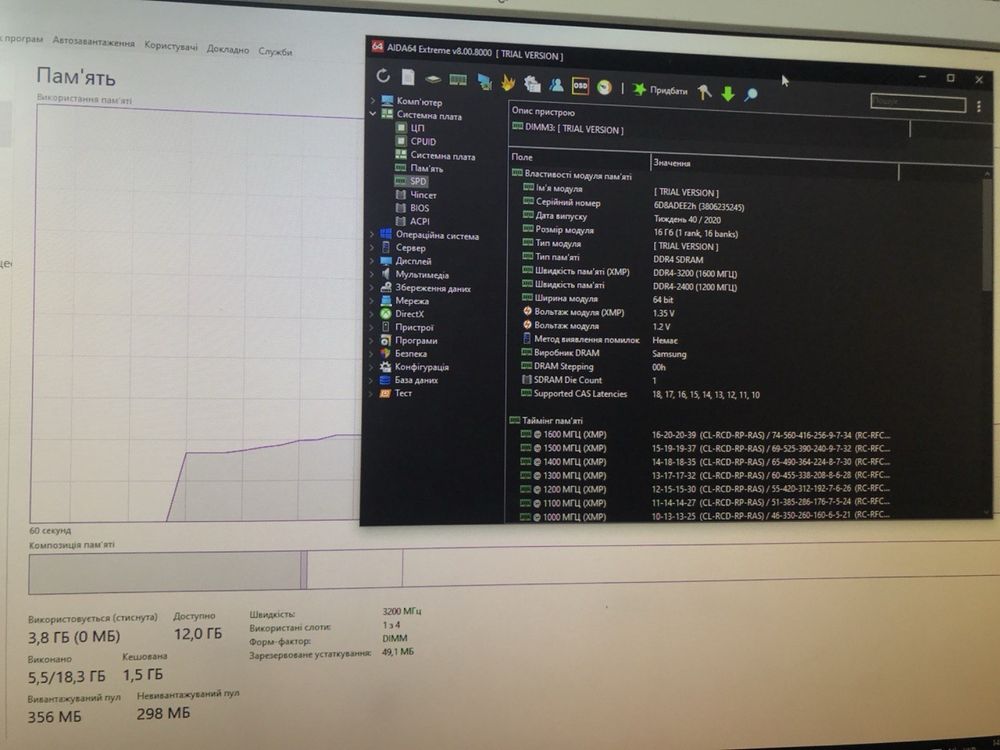Select the Вольтаж модуля (XMP) row
1000x750 pixels.
pyautogui.click(x=598, y=312)
